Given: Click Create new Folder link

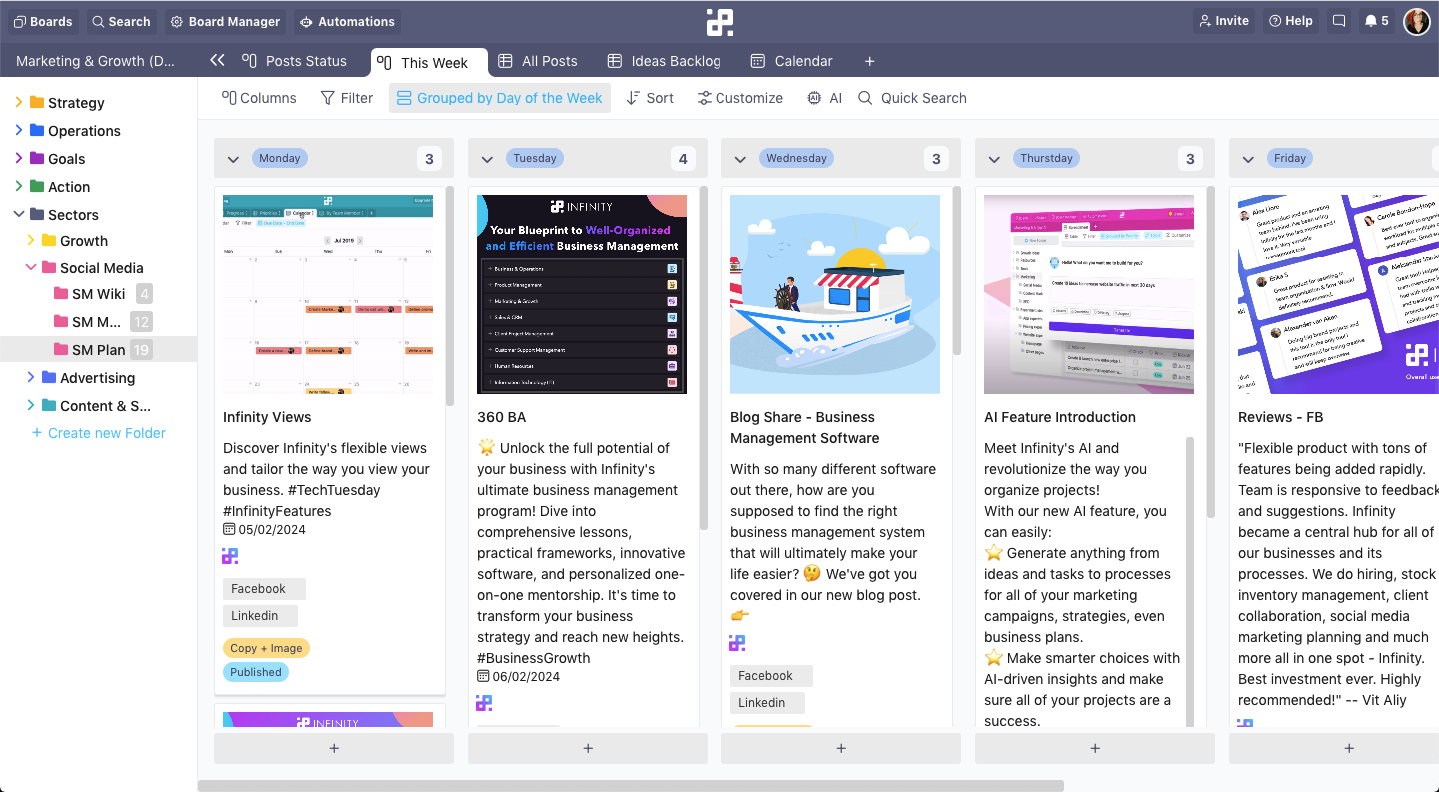Looking at the screenshot, I should click(98, 433).
